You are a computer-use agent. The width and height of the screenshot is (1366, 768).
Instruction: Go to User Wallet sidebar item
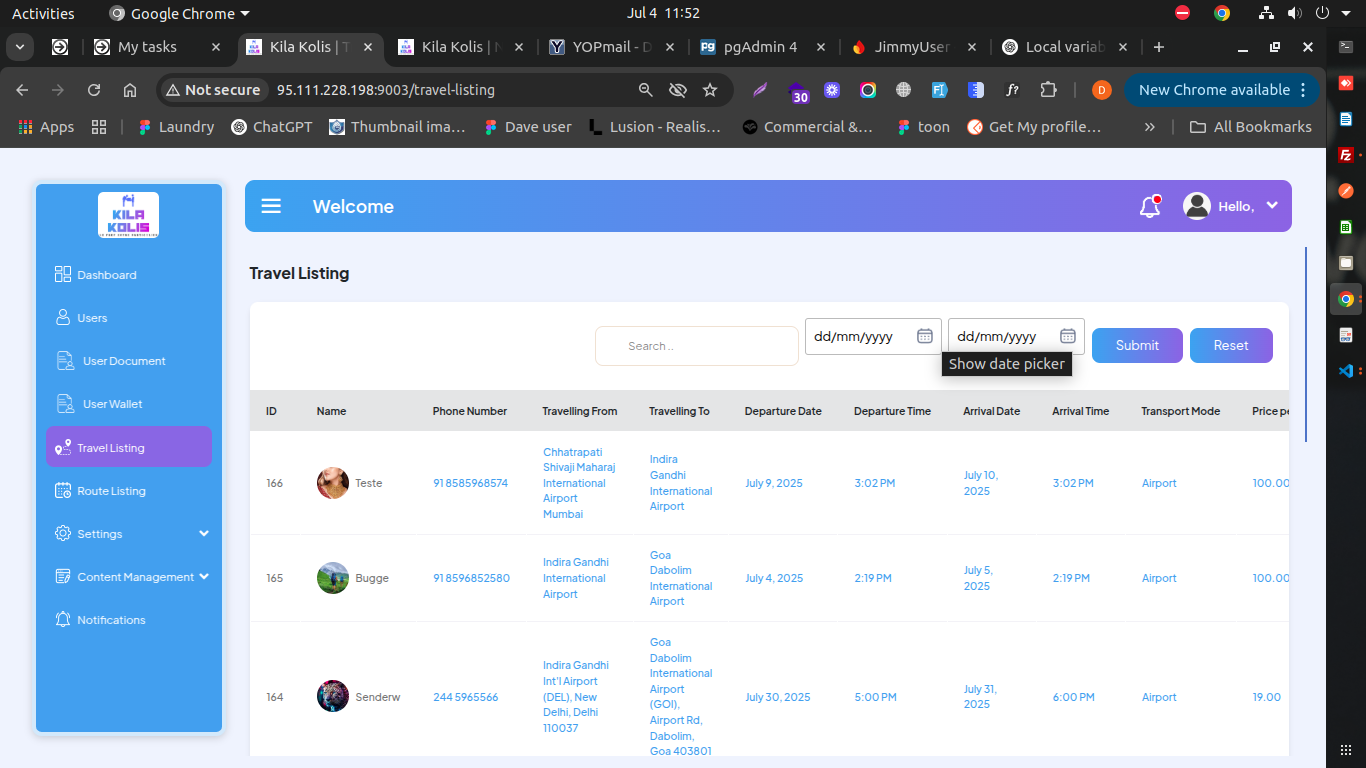[112, 404]
